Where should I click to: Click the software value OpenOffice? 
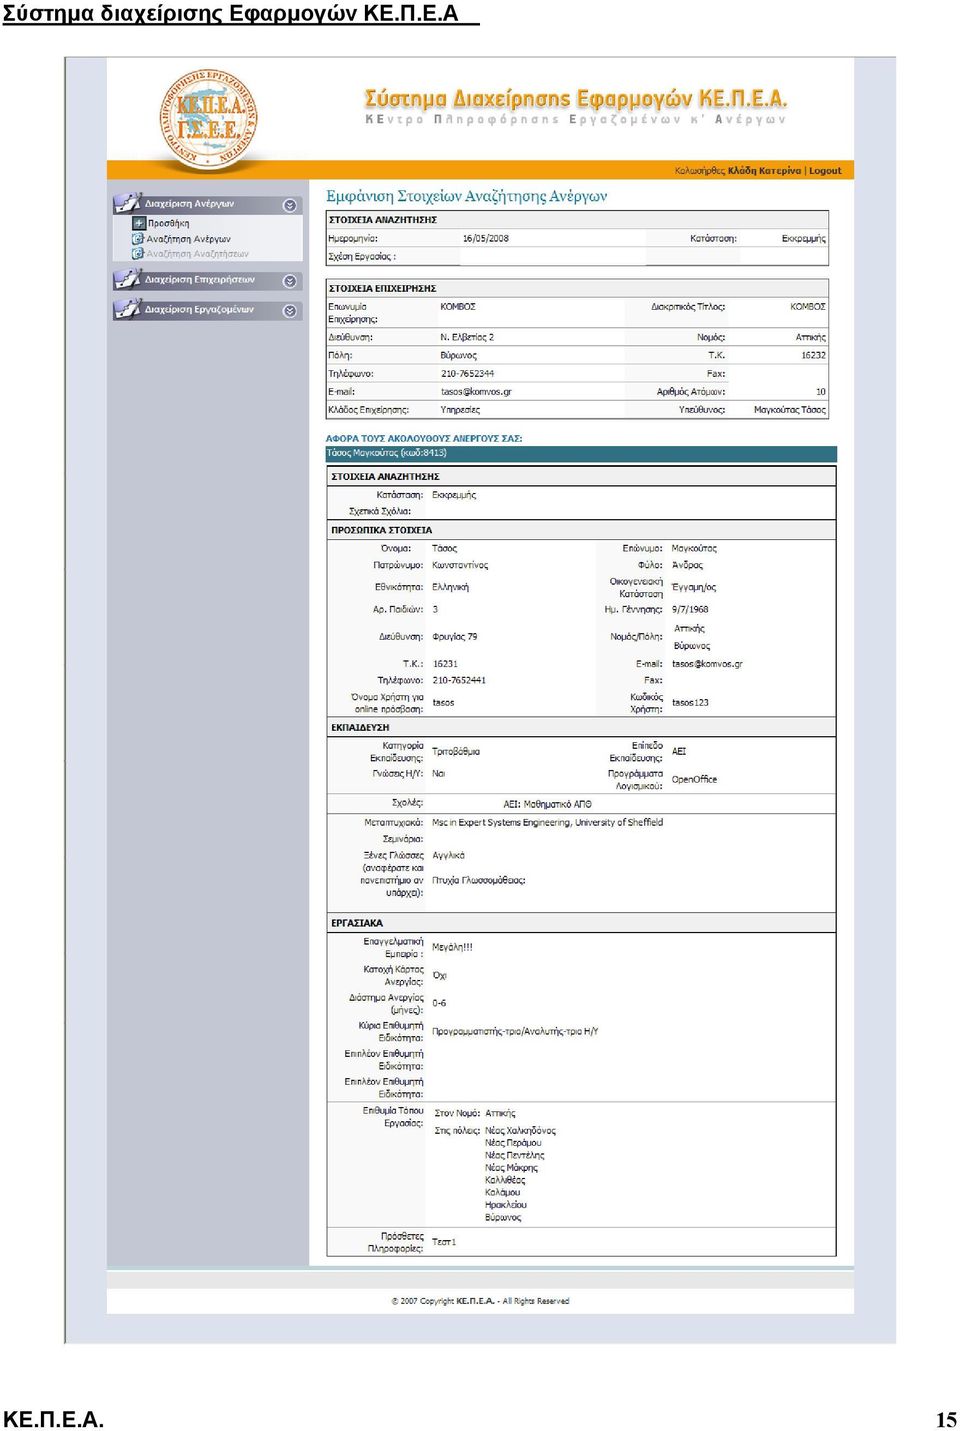[694, 779]
